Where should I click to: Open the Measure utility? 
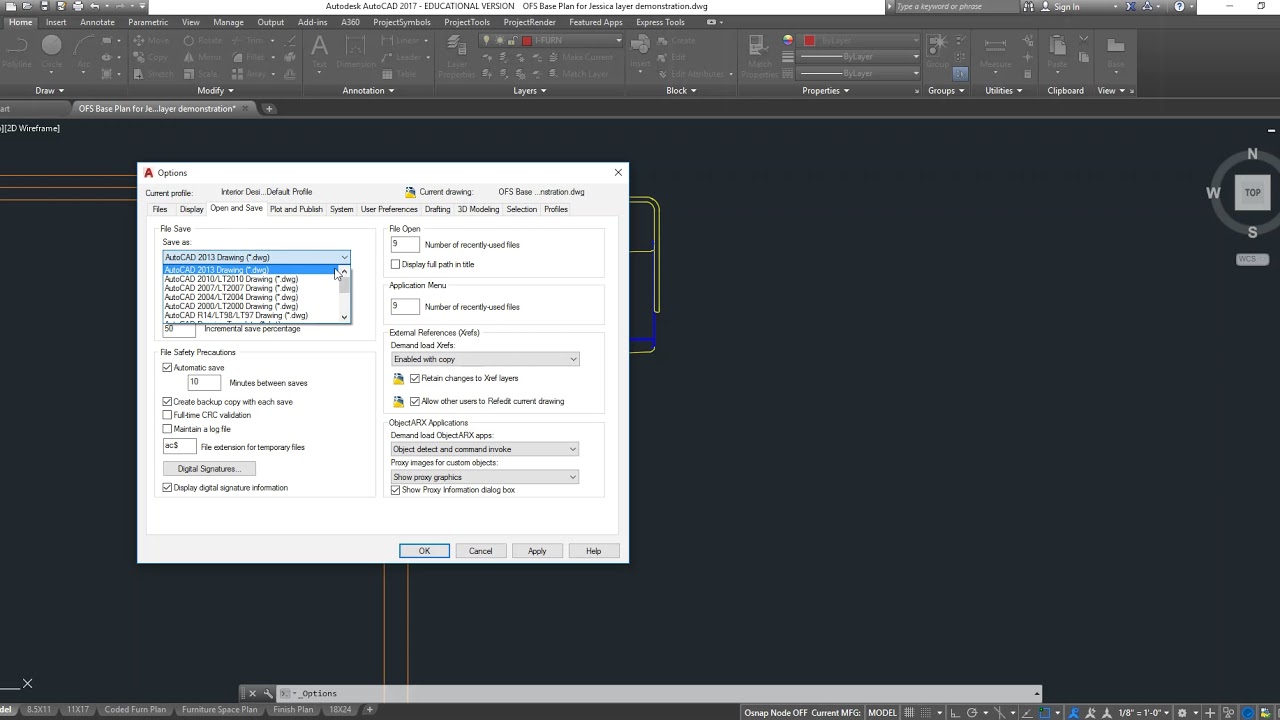point(995,52)
